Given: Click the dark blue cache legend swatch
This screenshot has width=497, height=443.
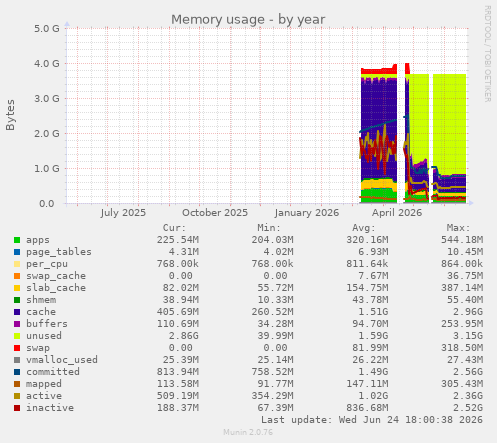Looking at the screenshot, I should (17, 312).
